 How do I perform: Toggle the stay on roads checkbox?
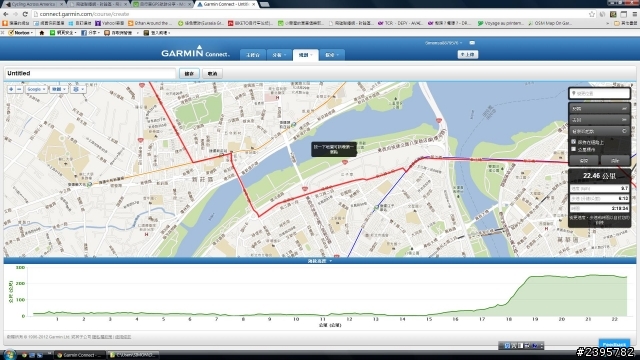coord(573,142)
